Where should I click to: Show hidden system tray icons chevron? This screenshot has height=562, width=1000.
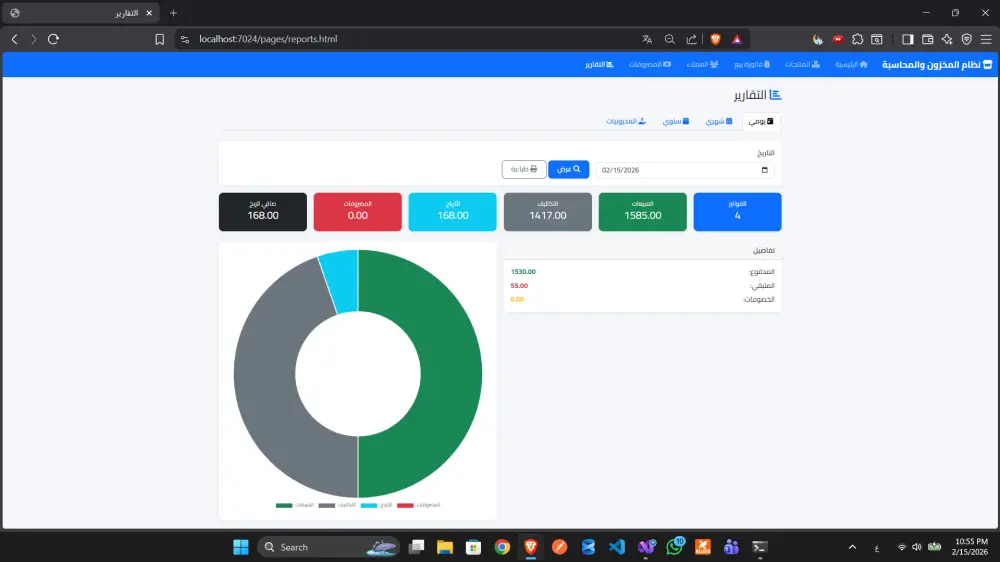[x=852, y=547]
